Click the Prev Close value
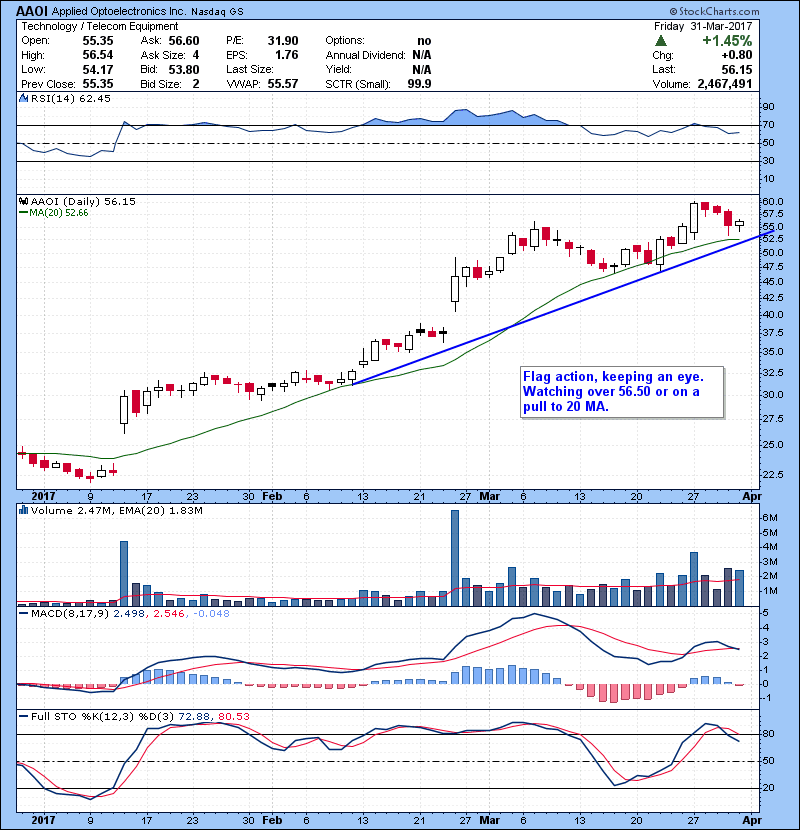 coord(98,84)
